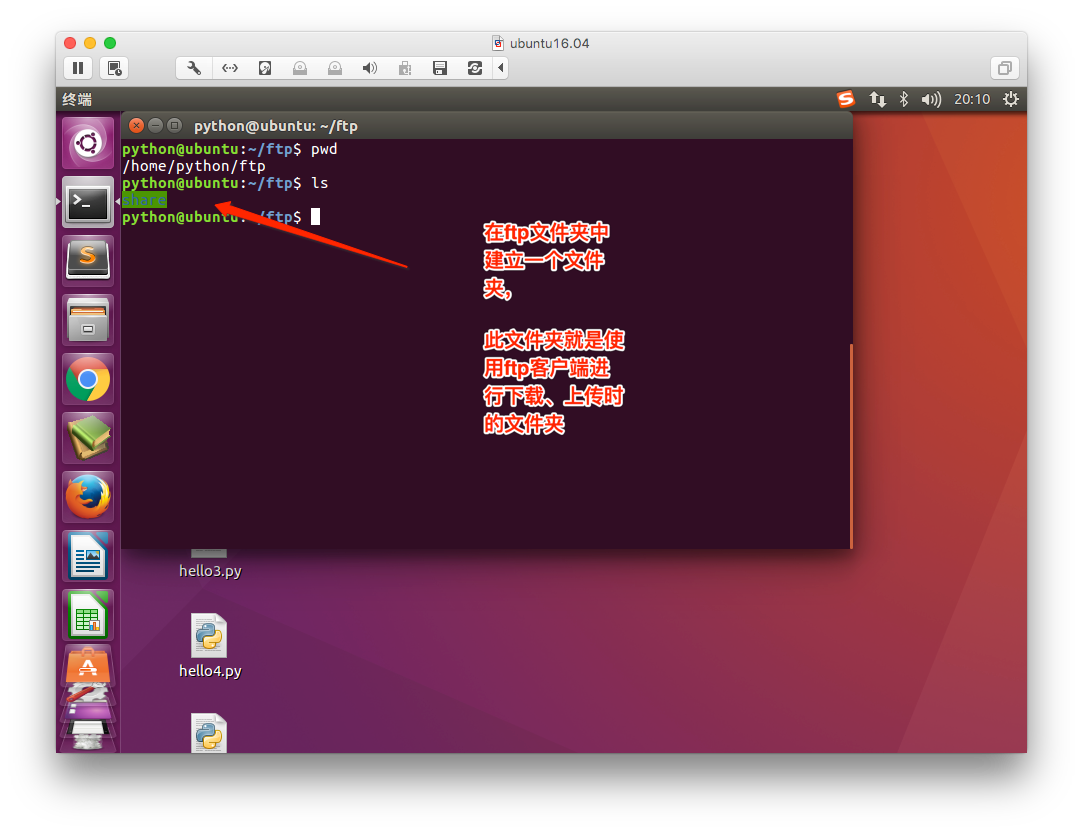
Task: Toggle VM sound device in toolbar
Action: pos(369,68)
